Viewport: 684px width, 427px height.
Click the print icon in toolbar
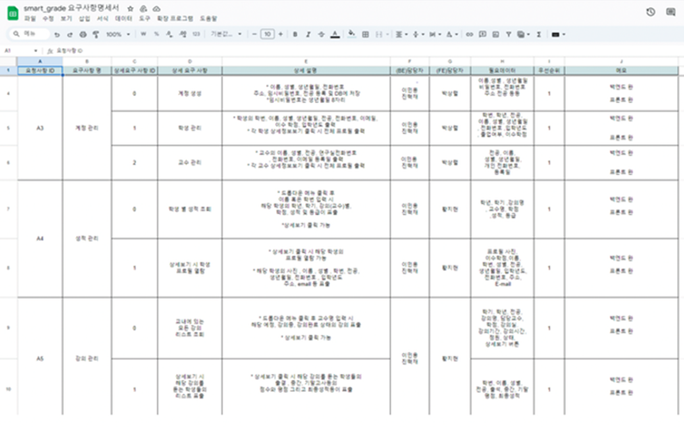click(83, 34)
